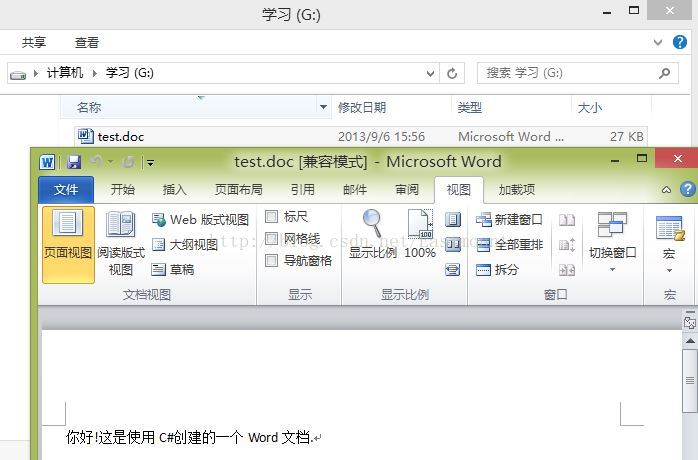Select the test.doc file in Explorer

361,136
